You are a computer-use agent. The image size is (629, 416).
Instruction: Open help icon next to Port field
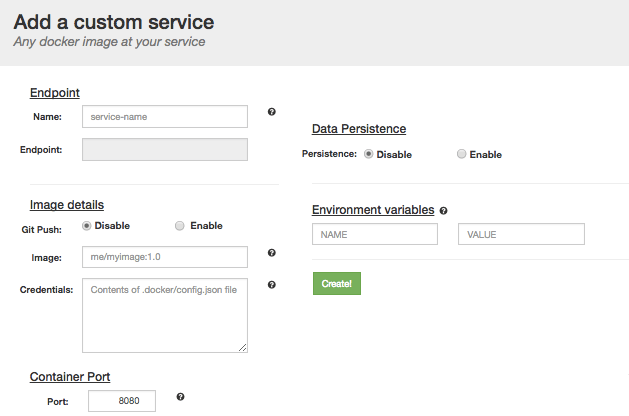click(181, 397)
